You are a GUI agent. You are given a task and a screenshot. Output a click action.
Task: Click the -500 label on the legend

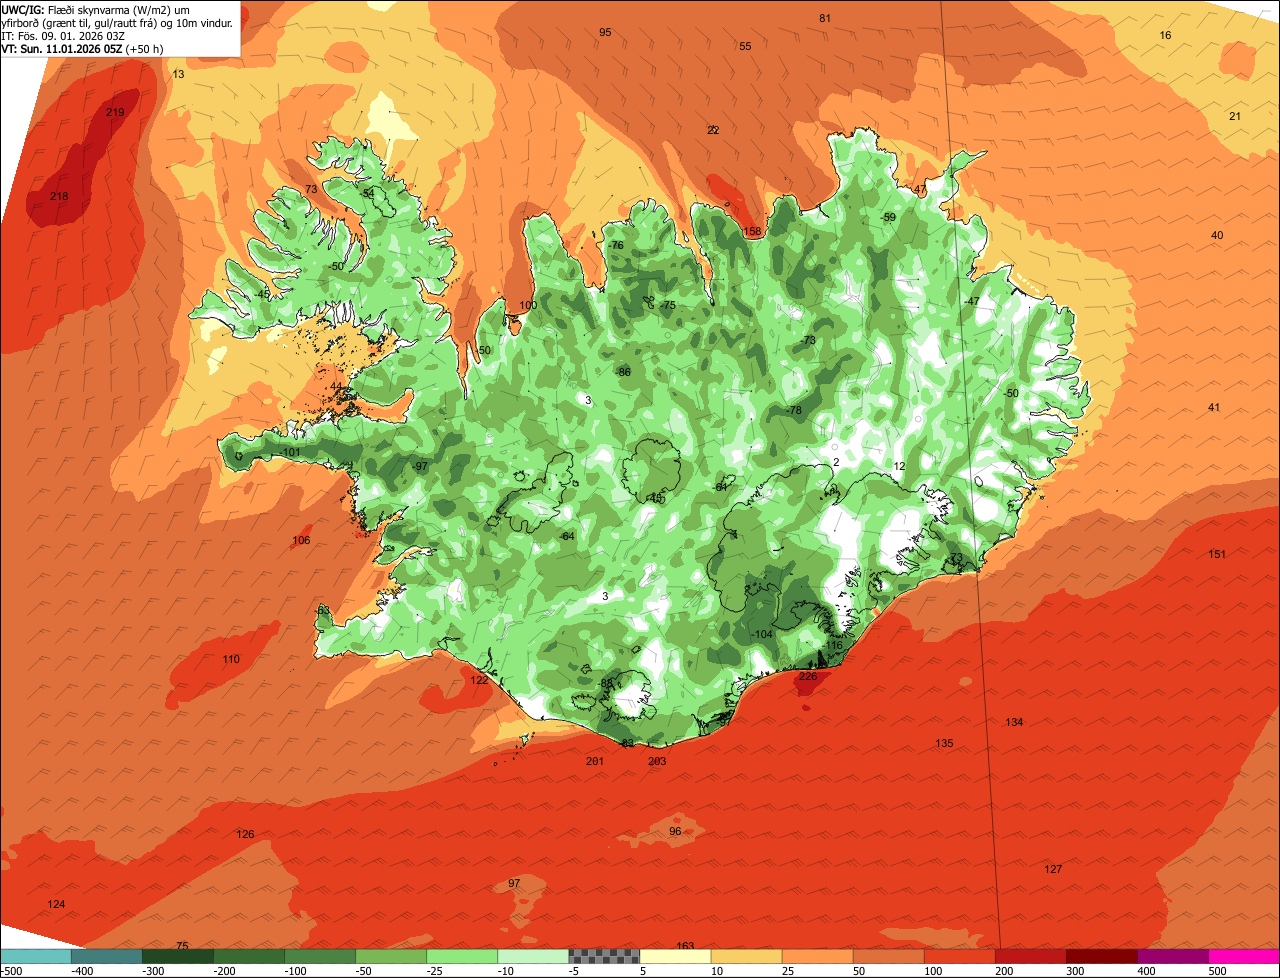(11, 971)
